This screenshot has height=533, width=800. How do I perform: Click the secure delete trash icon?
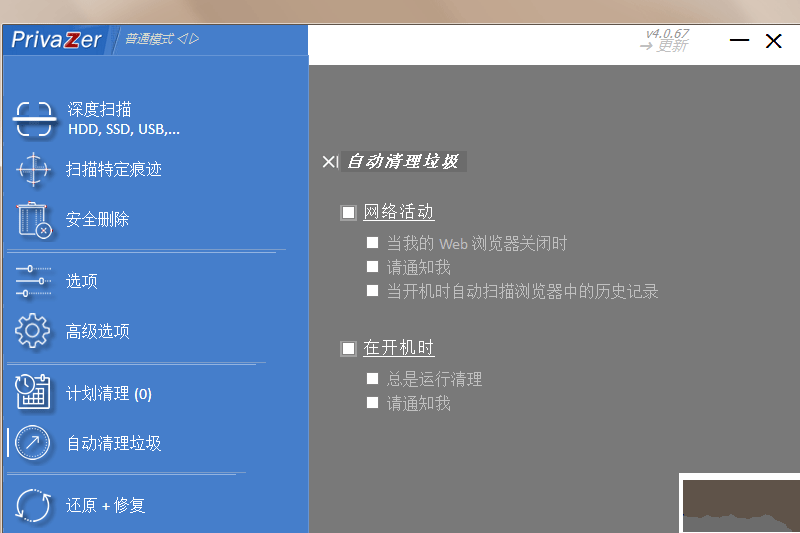point(34,220)
